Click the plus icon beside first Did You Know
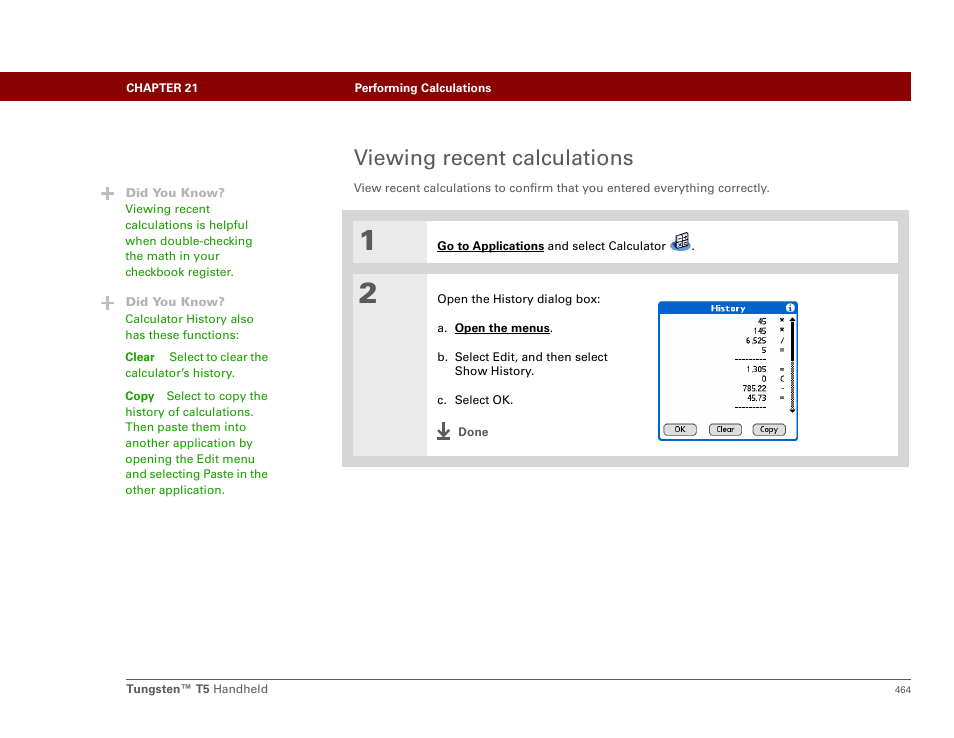 click(108, 193)
